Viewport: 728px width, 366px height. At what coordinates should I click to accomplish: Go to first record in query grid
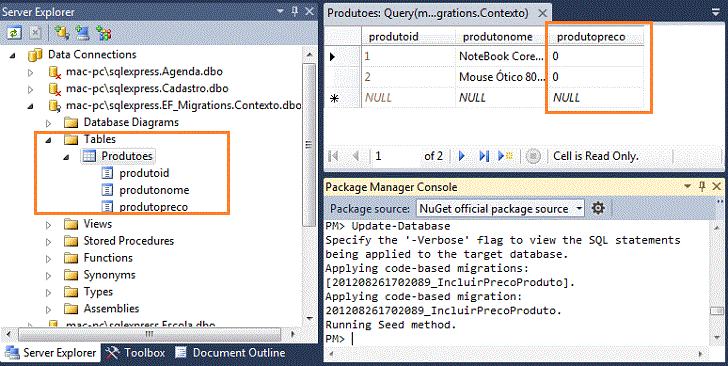click(333, 156)
